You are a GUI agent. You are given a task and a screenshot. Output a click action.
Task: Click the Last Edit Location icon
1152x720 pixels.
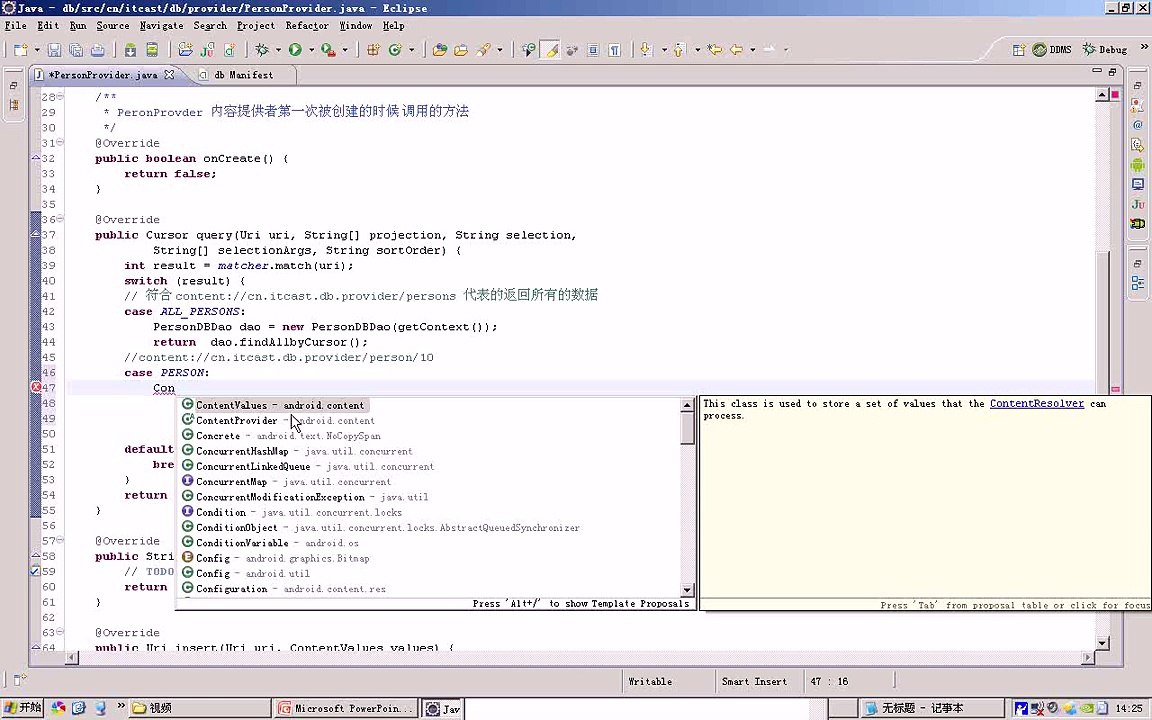[x=714, y=50]
